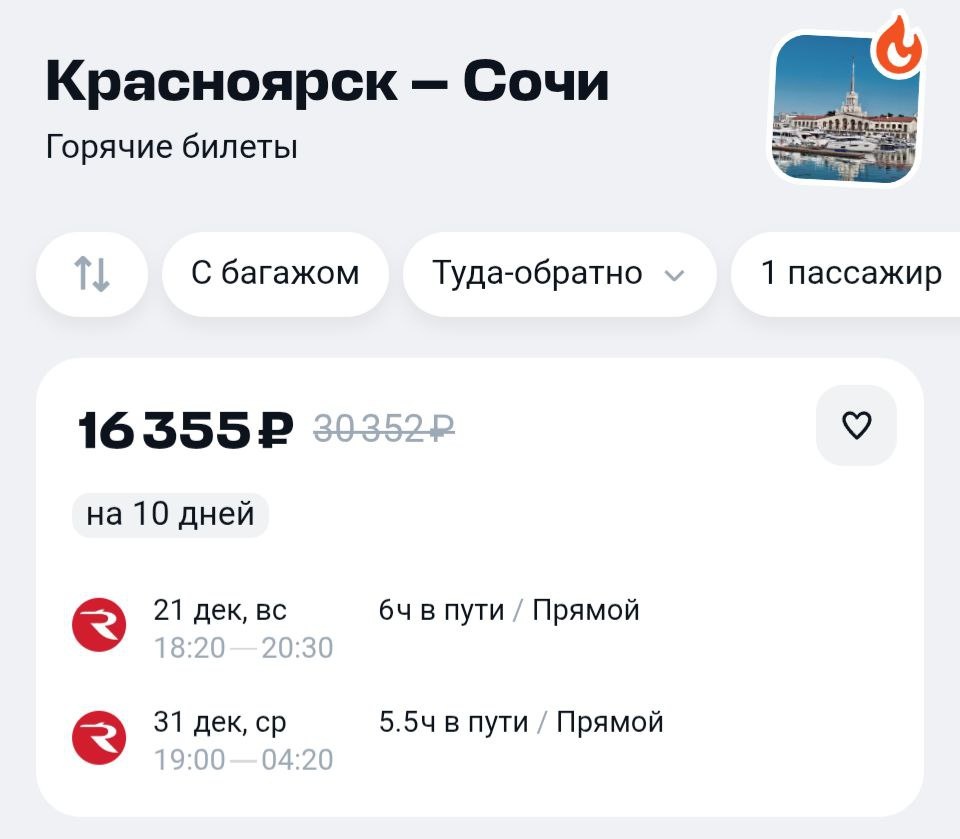Tap the 6ч в пути / Прямой label

pyautogui.click(x=509, y=611)
